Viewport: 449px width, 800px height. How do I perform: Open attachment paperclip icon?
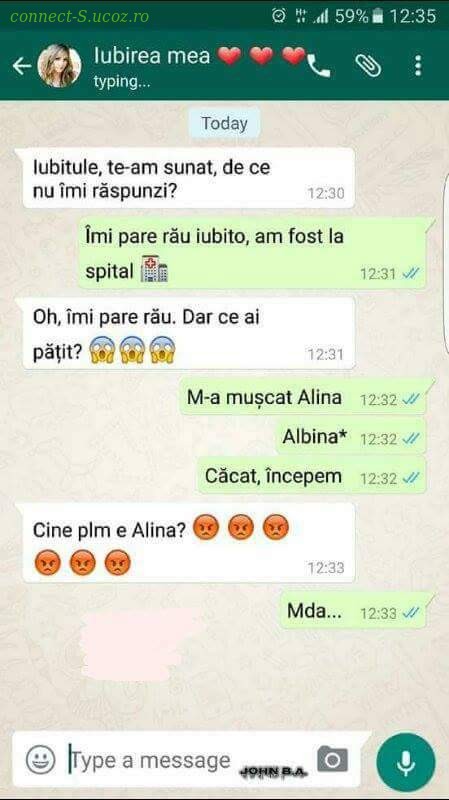pos(368,66)
